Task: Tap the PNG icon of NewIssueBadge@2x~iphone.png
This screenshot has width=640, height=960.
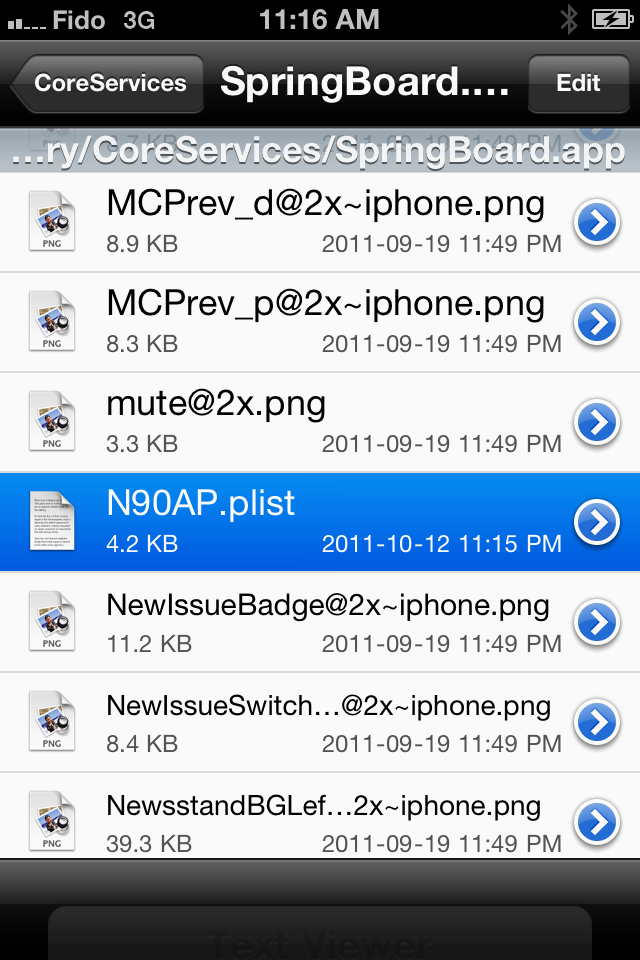Action: tap(52, 621)
